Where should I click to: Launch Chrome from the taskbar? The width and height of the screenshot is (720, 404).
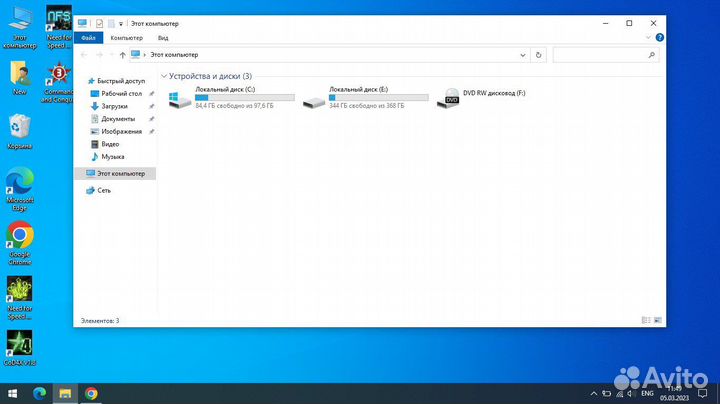tap(91, 393)
